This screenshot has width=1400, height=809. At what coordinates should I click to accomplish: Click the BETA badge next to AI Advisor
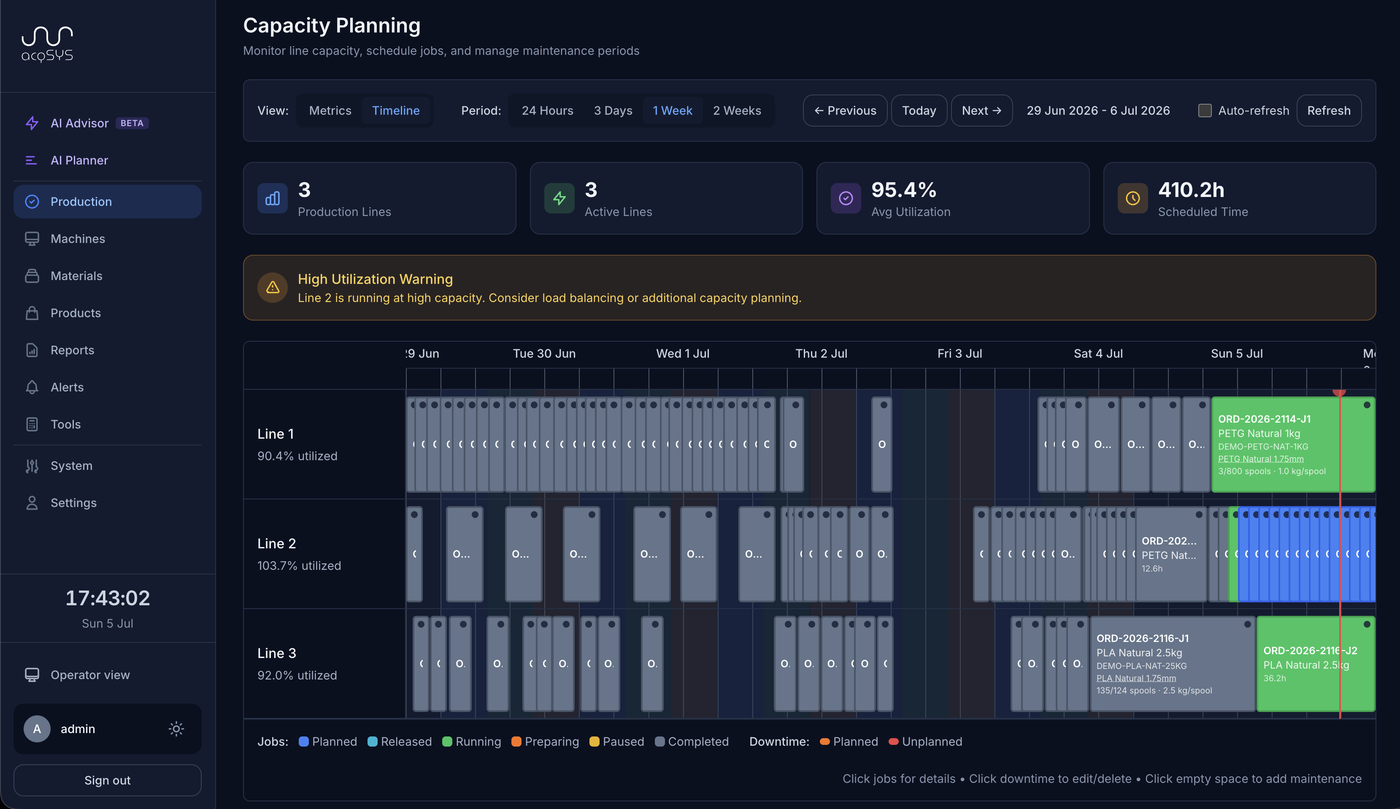click(x=132, y=123)
